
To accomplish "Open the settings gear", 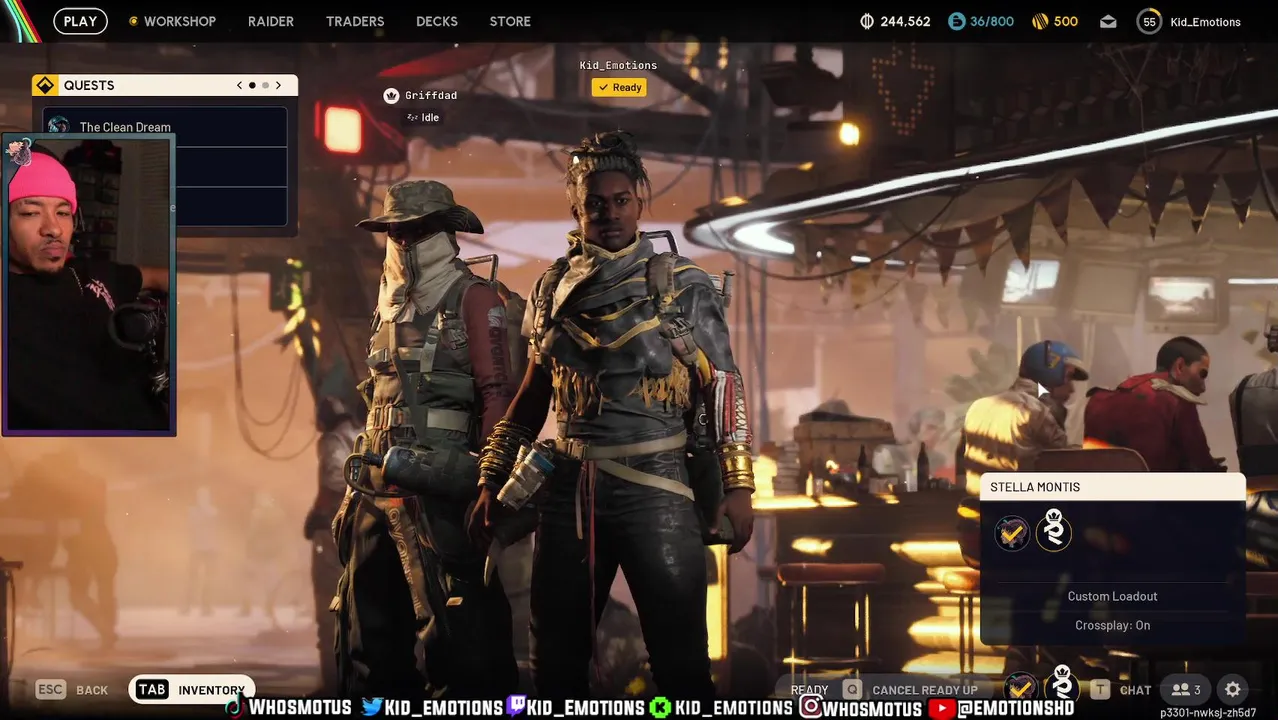I will click(x=1233, y=689).
